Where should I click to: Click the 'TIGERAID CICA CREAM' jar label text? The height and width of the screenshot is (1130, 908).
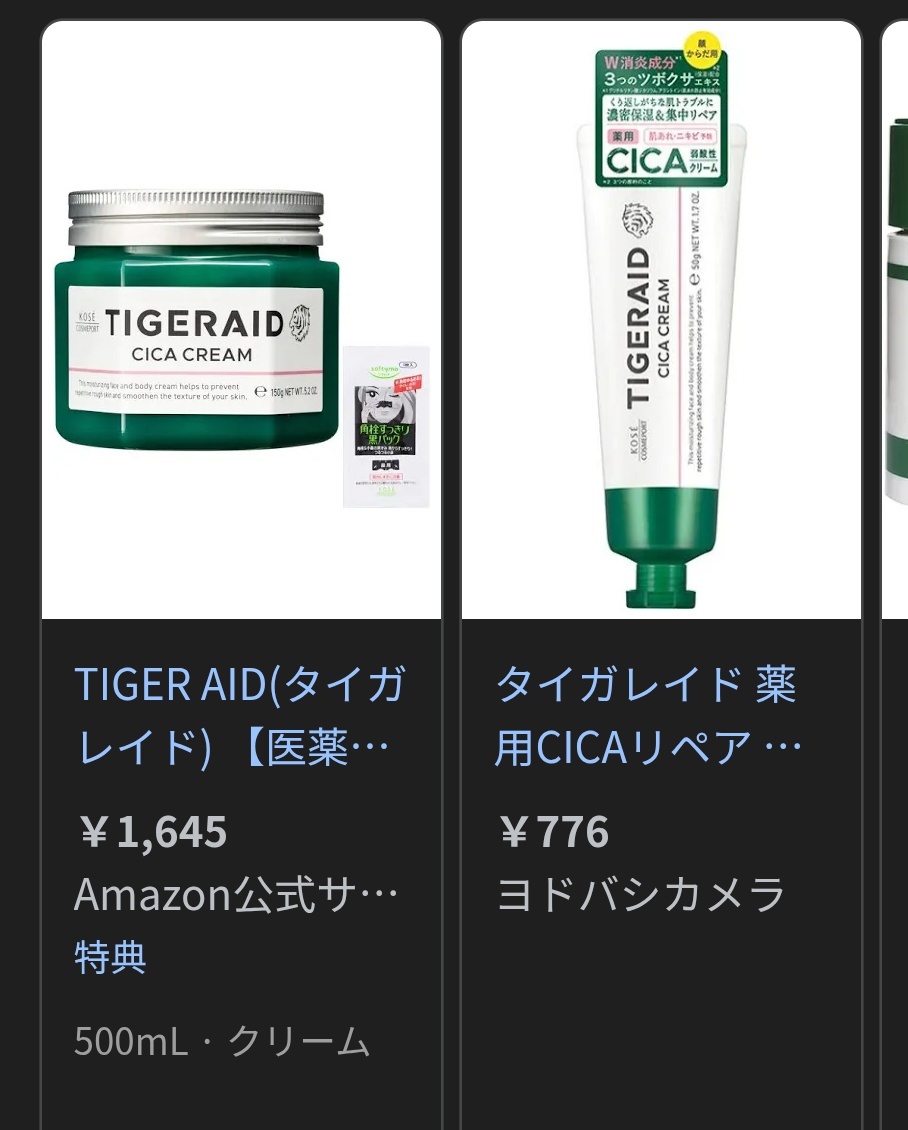click(x=193, y=333)
